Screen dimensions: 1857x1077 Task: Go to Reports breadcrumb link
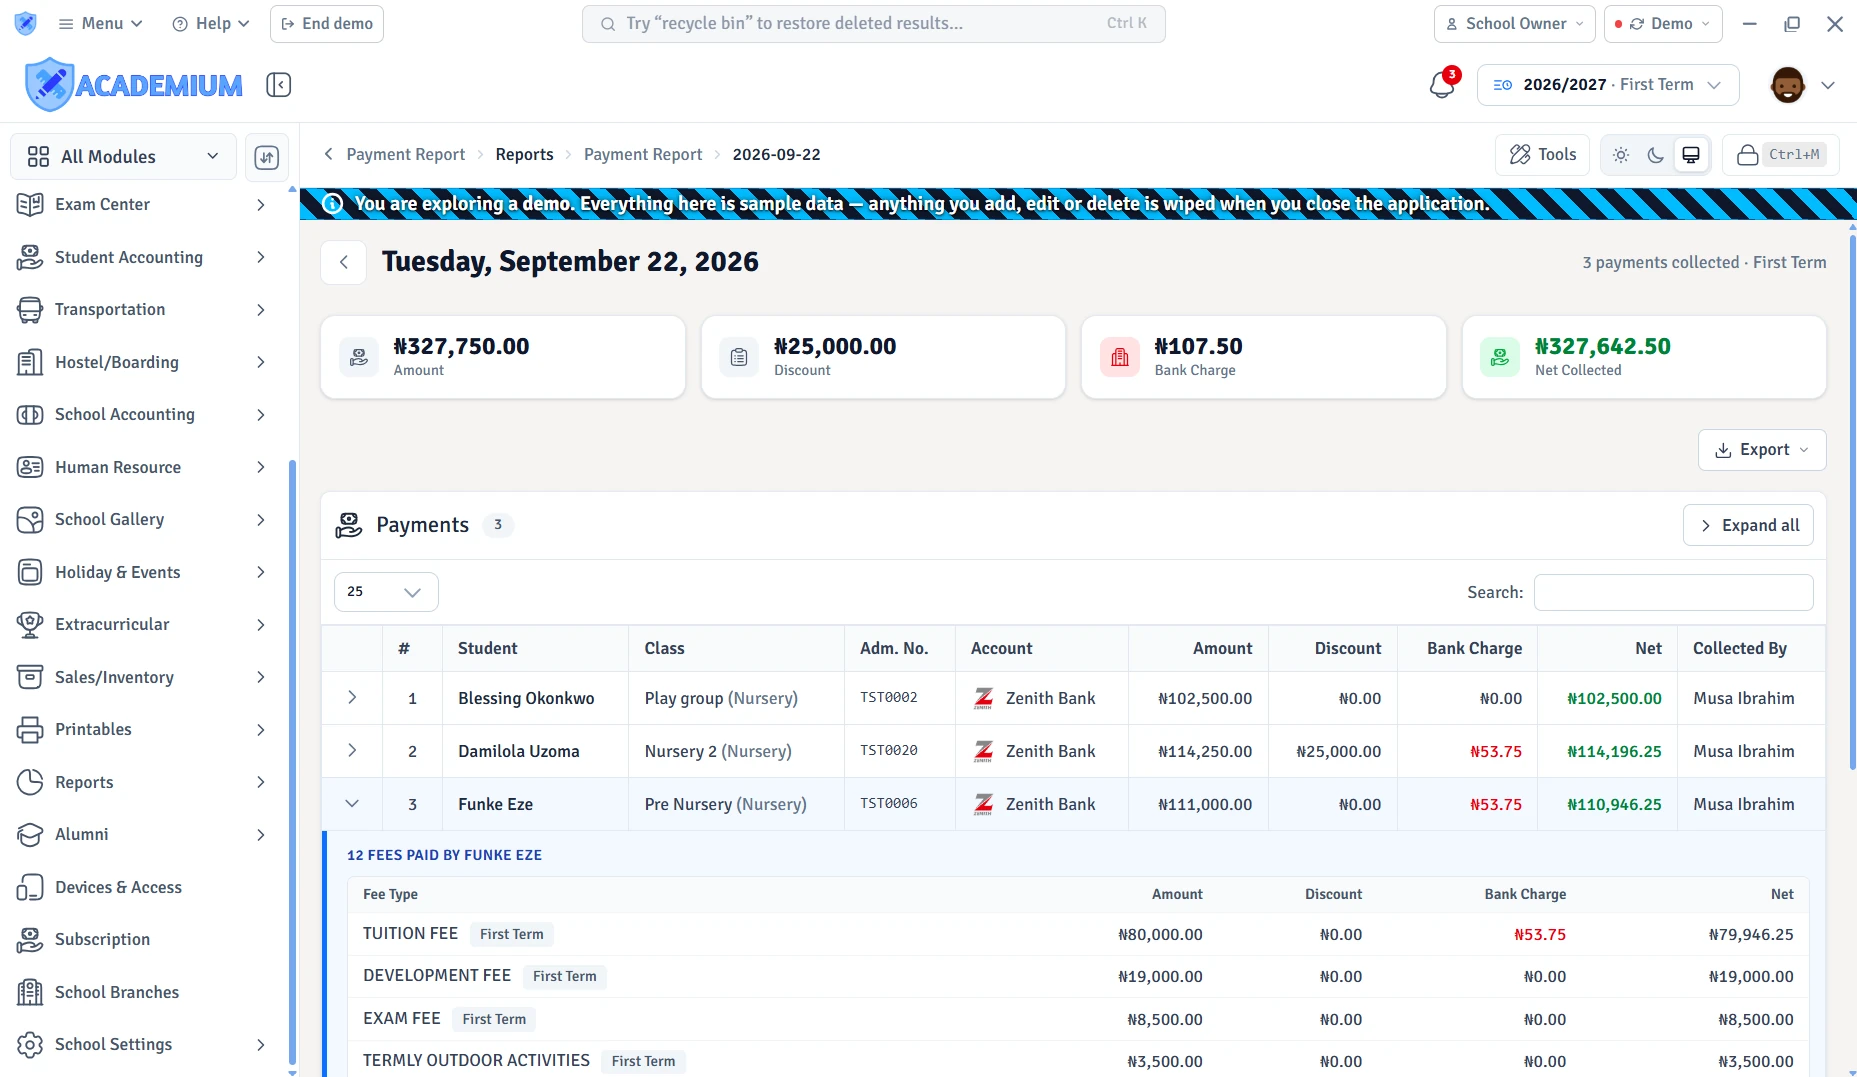(x=524, y=155)
